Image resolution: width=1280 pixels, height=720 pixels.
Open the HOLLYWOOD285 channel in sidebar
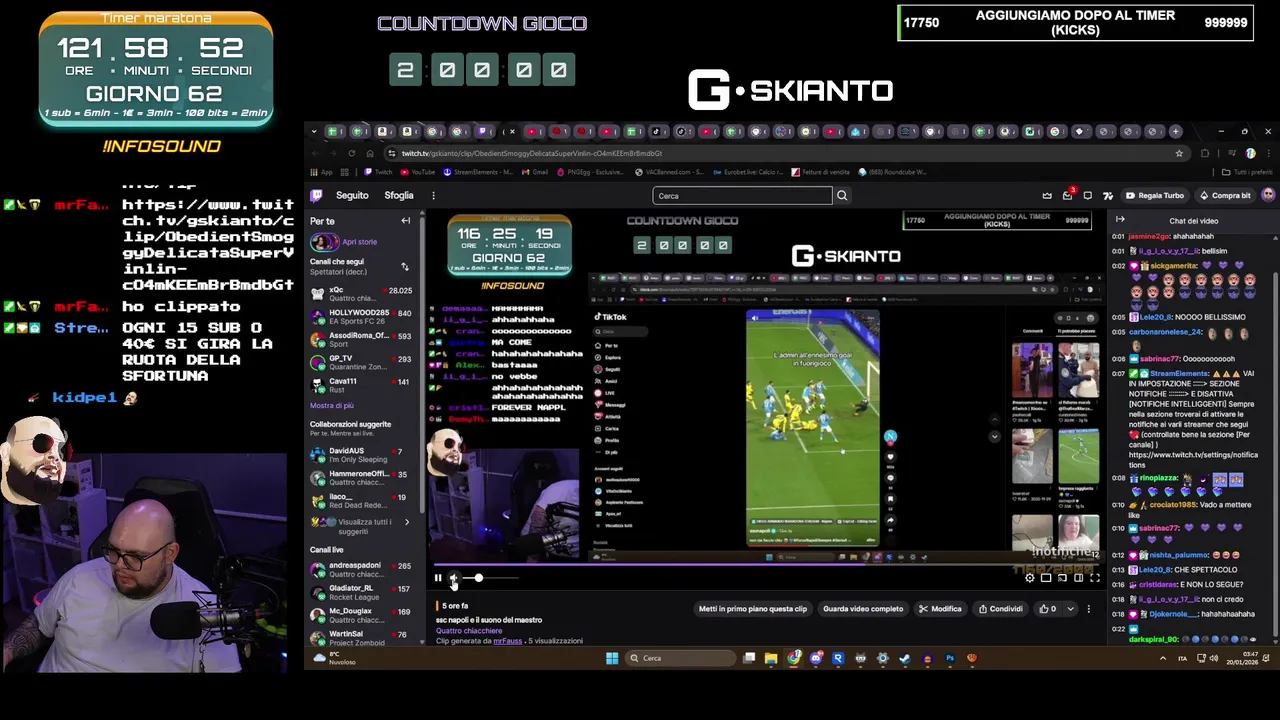pos(361,317)
